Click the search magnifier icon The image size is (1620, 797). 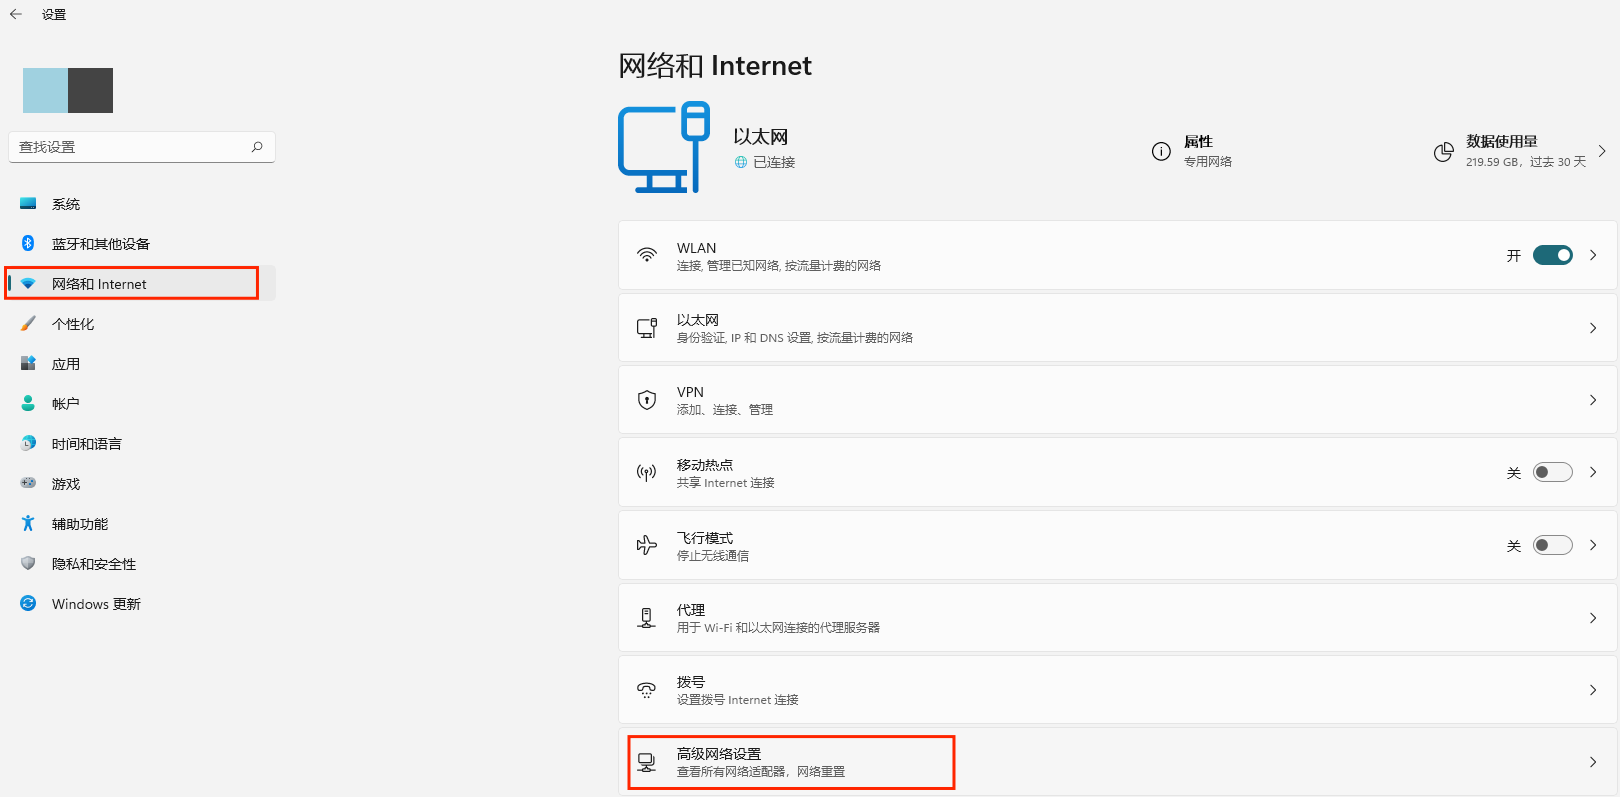pos(257,147)
